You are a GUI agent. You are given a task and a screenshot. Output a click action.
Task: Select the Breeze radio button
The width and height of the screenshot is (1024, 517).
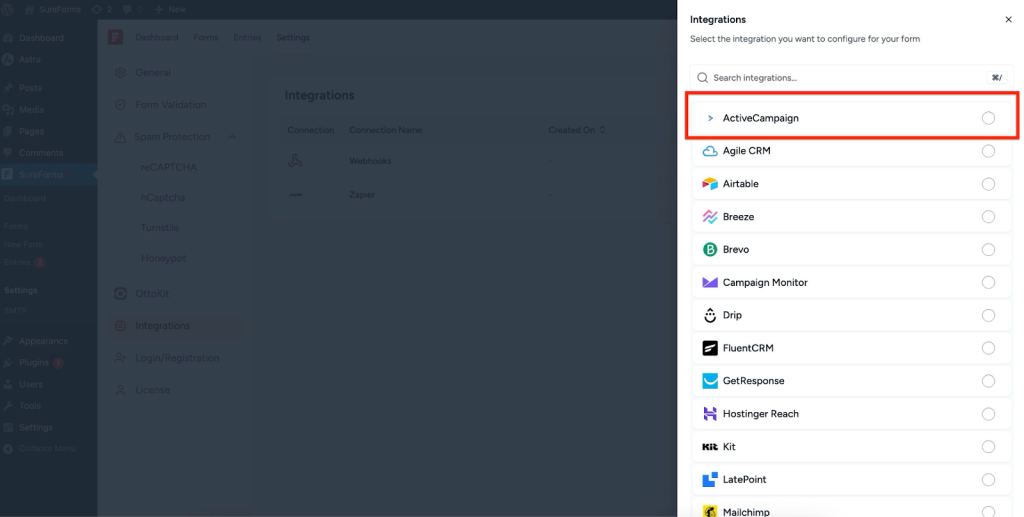point(988,217)
